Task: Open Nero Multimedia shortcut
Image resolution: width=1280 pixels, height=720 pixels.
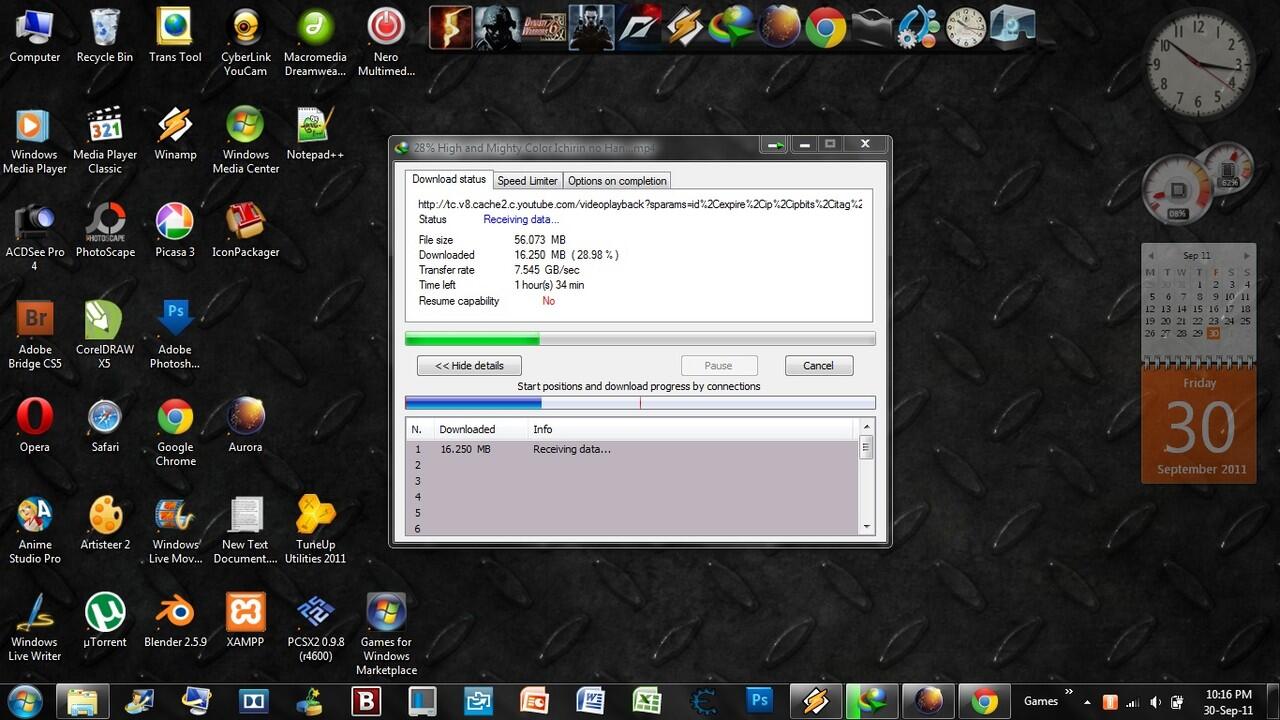Action: click(x=386, y=42)
